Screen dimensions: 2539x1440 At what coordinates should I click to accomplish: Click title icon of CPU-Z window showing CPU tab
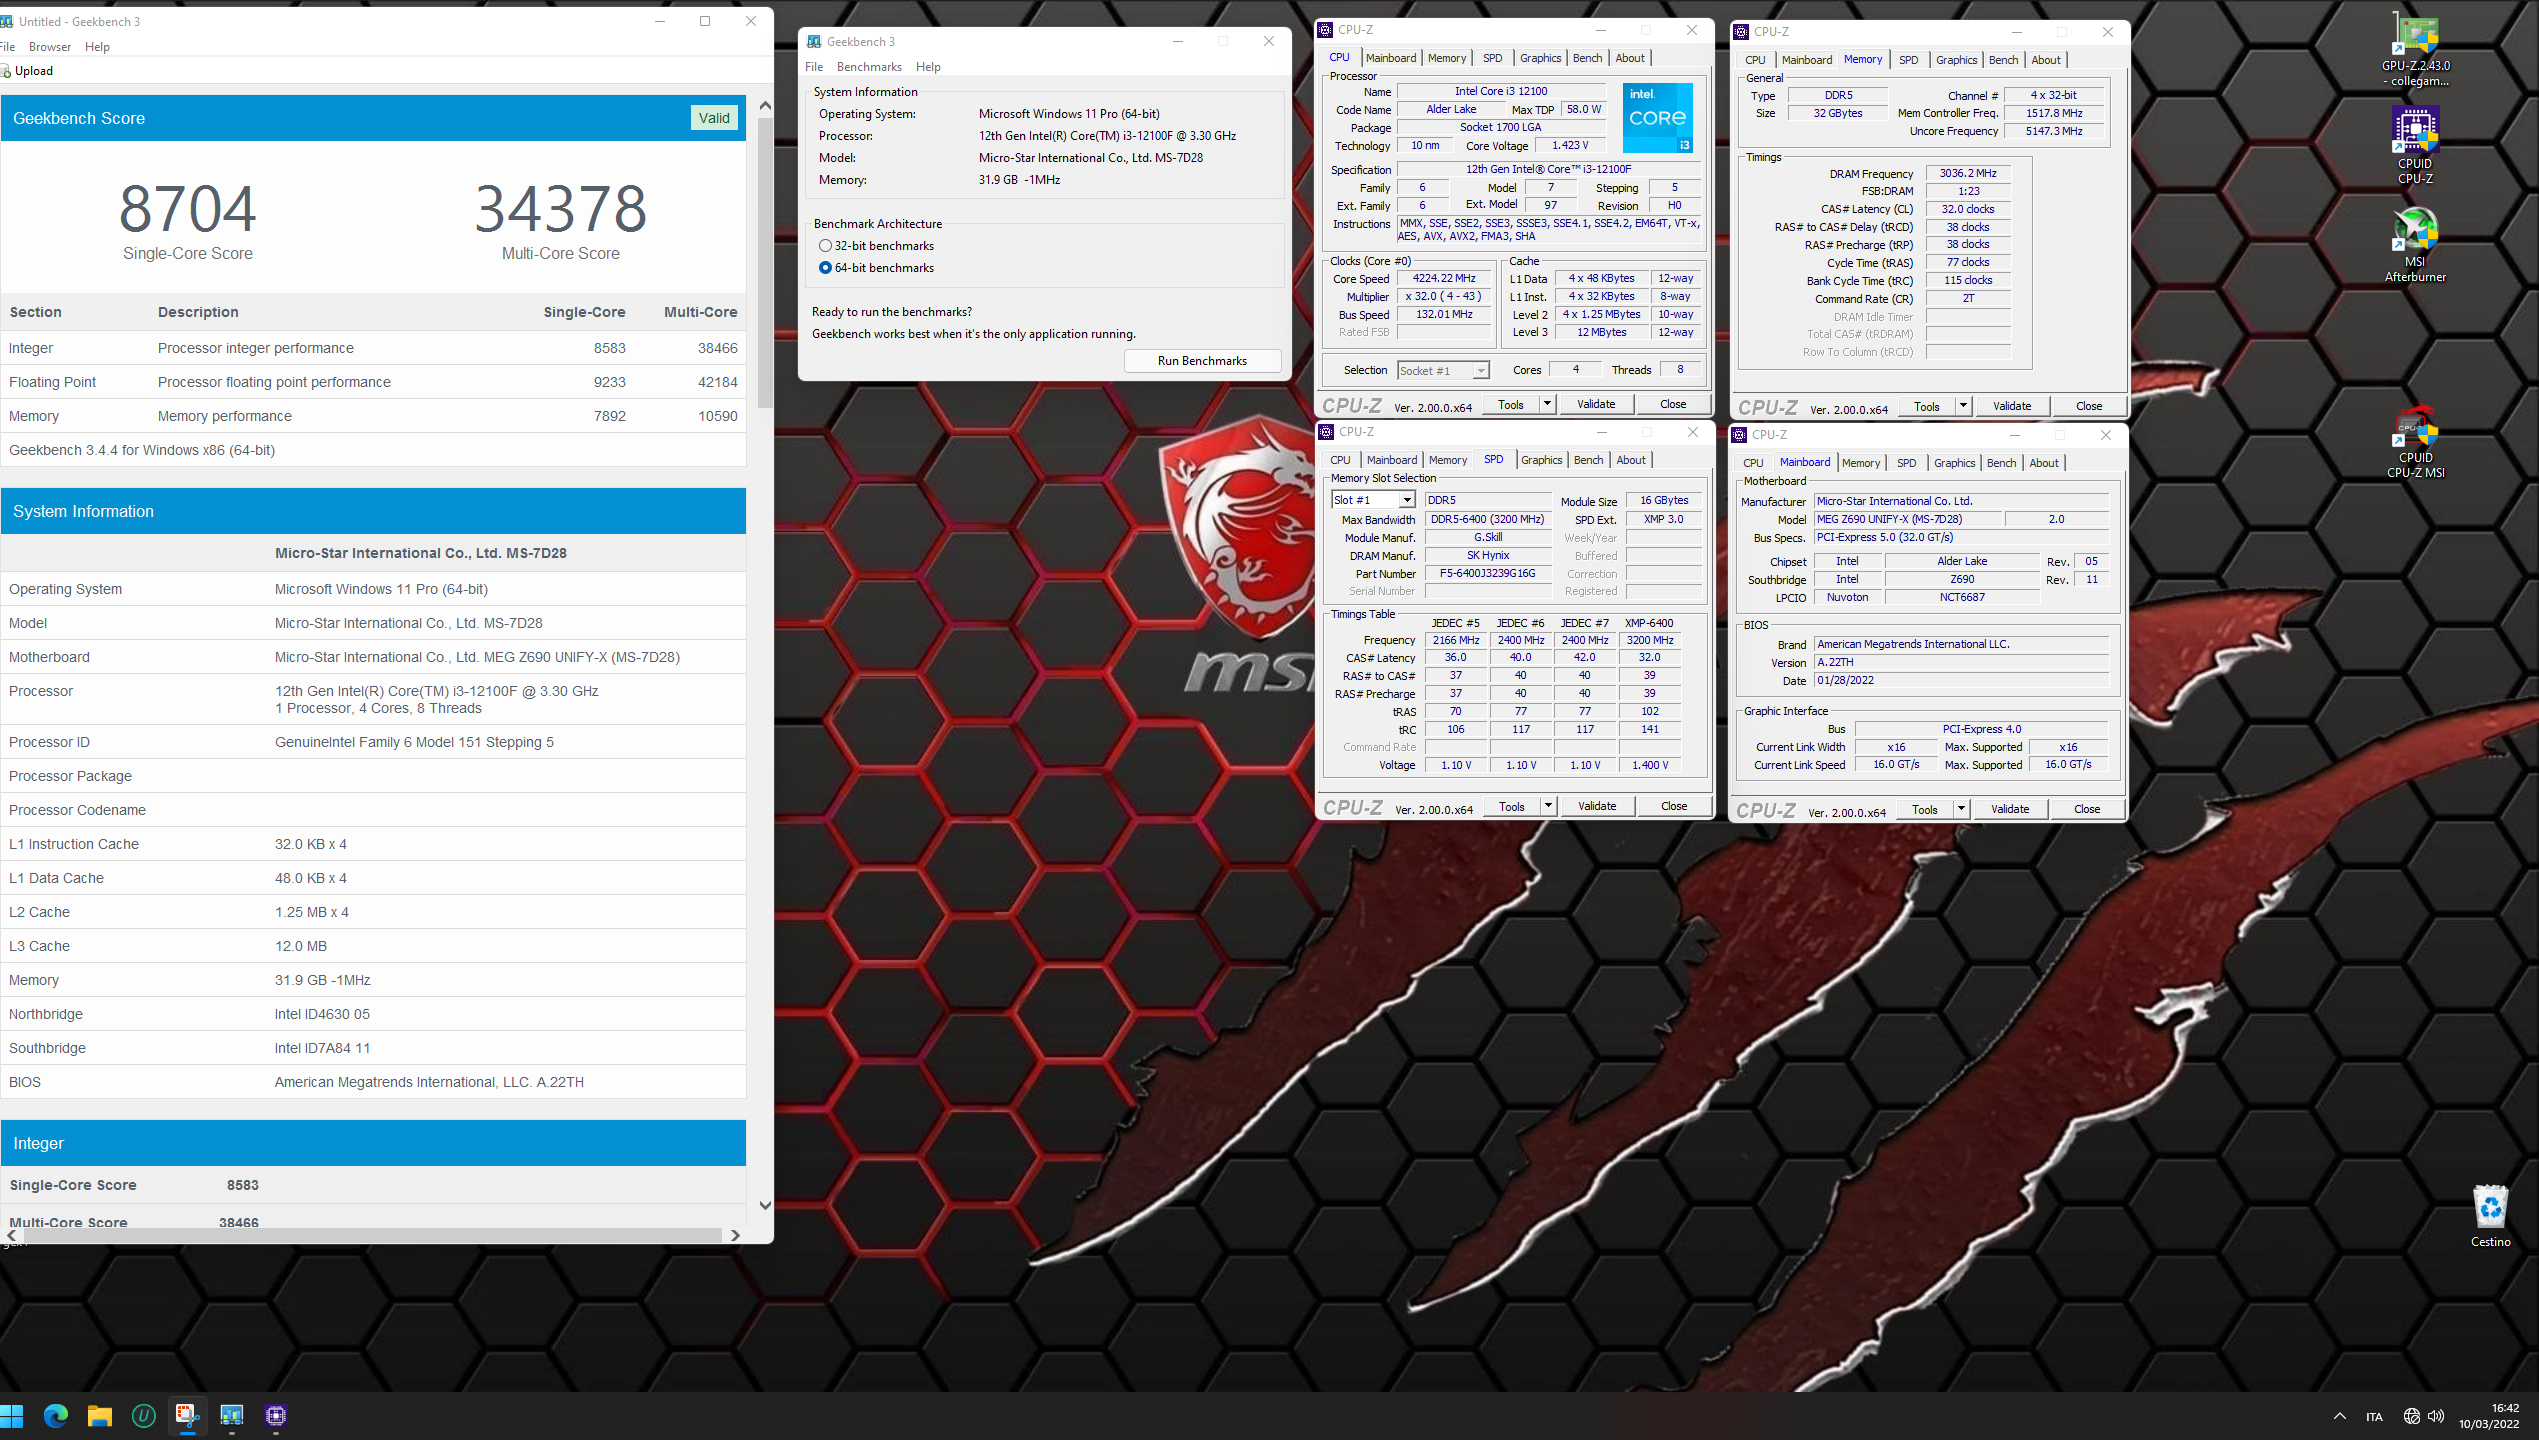click(x=1326, y=30)
